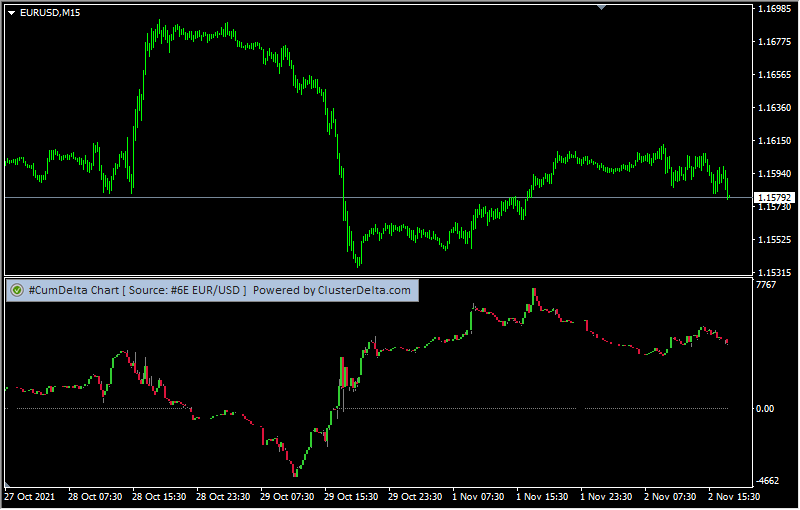Click the 1.16360 price scale value
800x510 pixels.
coord(774,108)
